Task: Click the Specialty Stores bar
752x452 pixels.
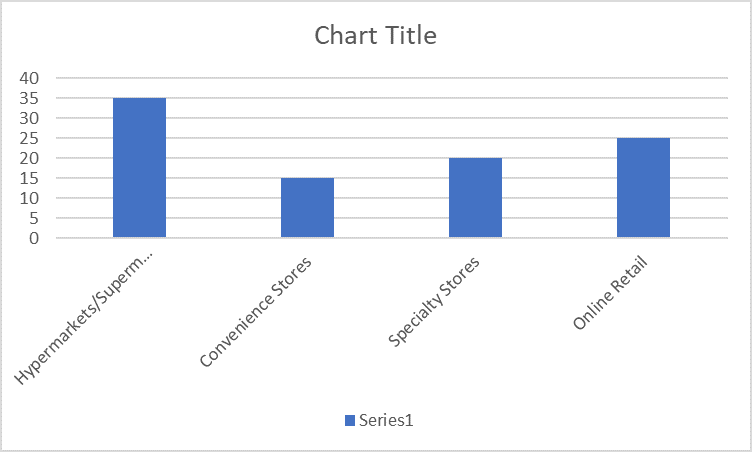Action: [475, 198]
